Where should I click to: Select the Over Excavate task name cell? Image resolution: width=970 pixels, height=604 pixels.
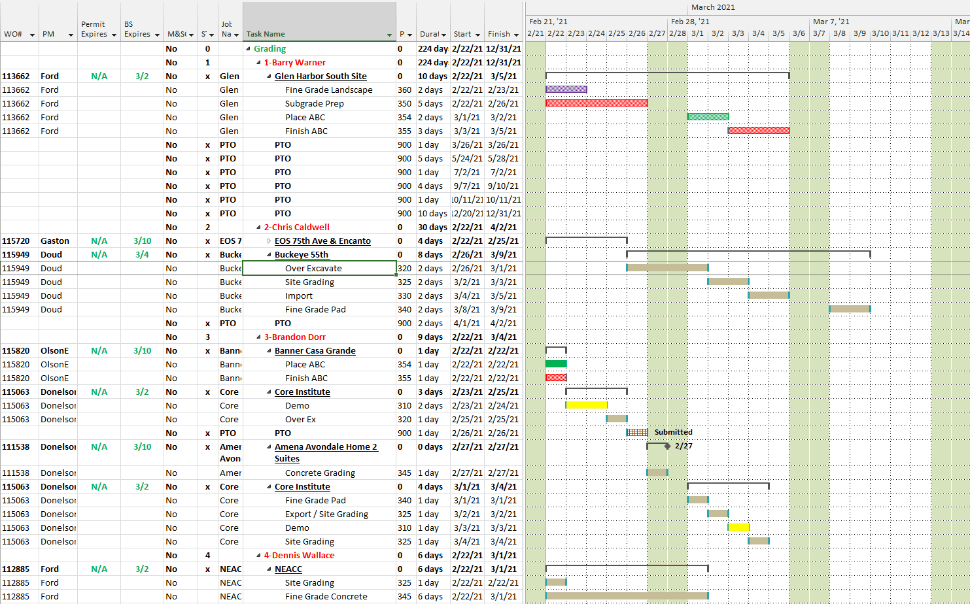(x=319, y=268)
